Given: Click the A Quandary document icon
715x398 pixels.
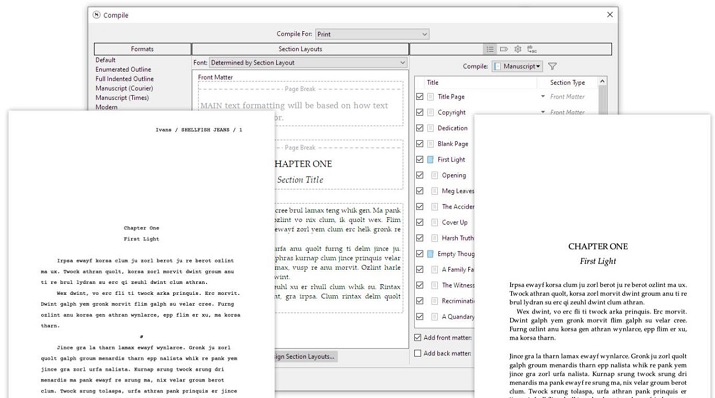Looking at the screenshot, I should click(x=435, y=316).
